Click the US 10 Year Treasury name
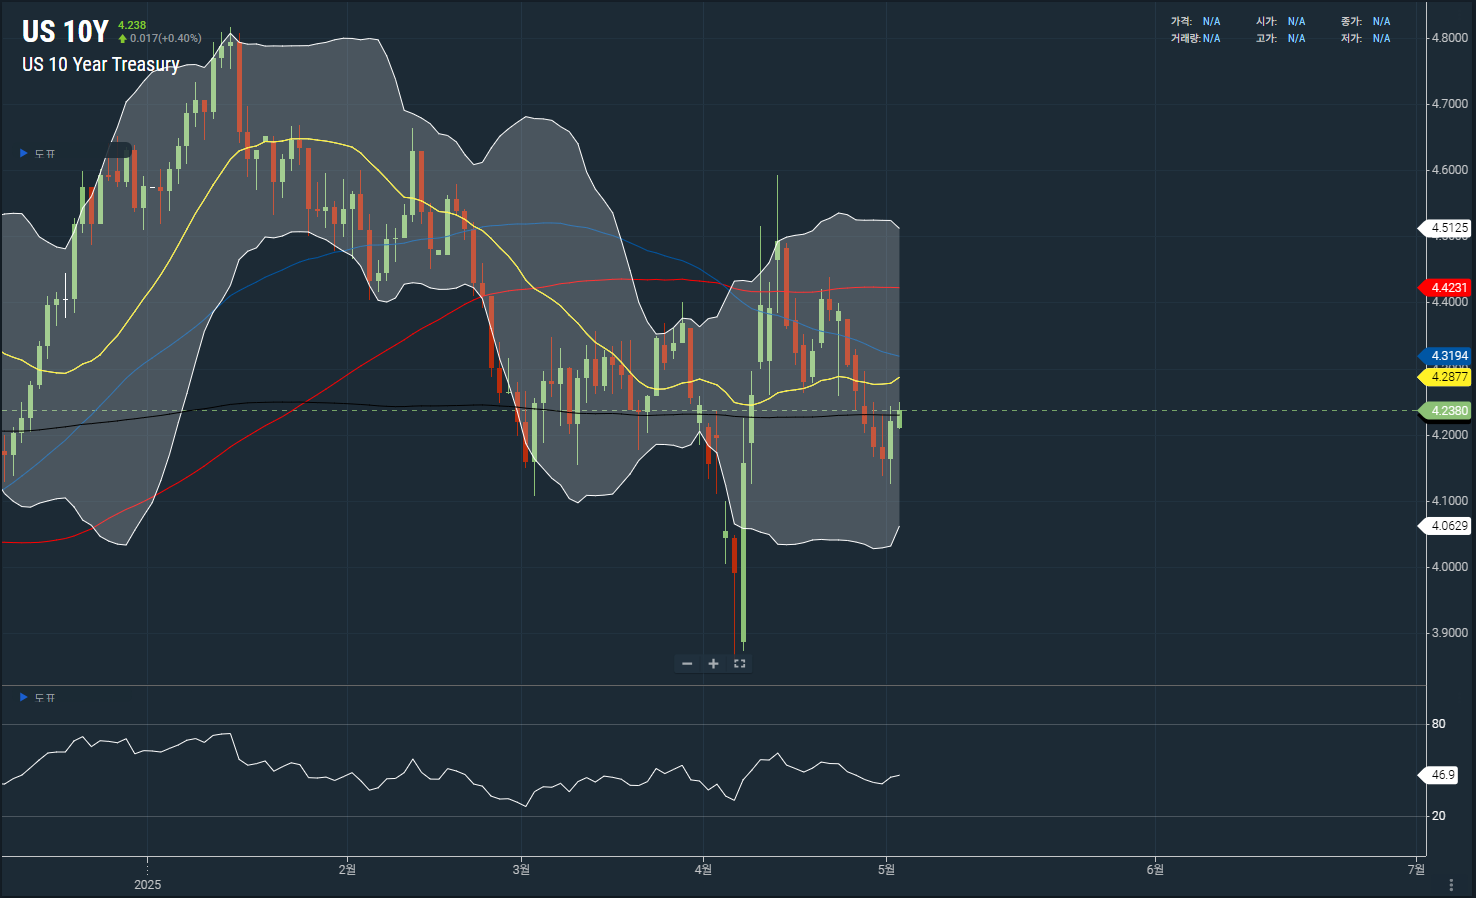Screen dimensions: 1476x898 tap(101, 65)
